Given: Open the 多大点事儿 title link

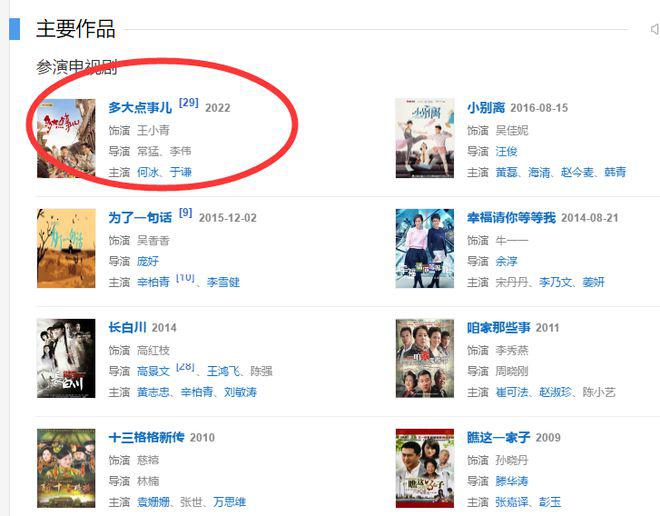Looking at the screenshot, I should 140,108.
